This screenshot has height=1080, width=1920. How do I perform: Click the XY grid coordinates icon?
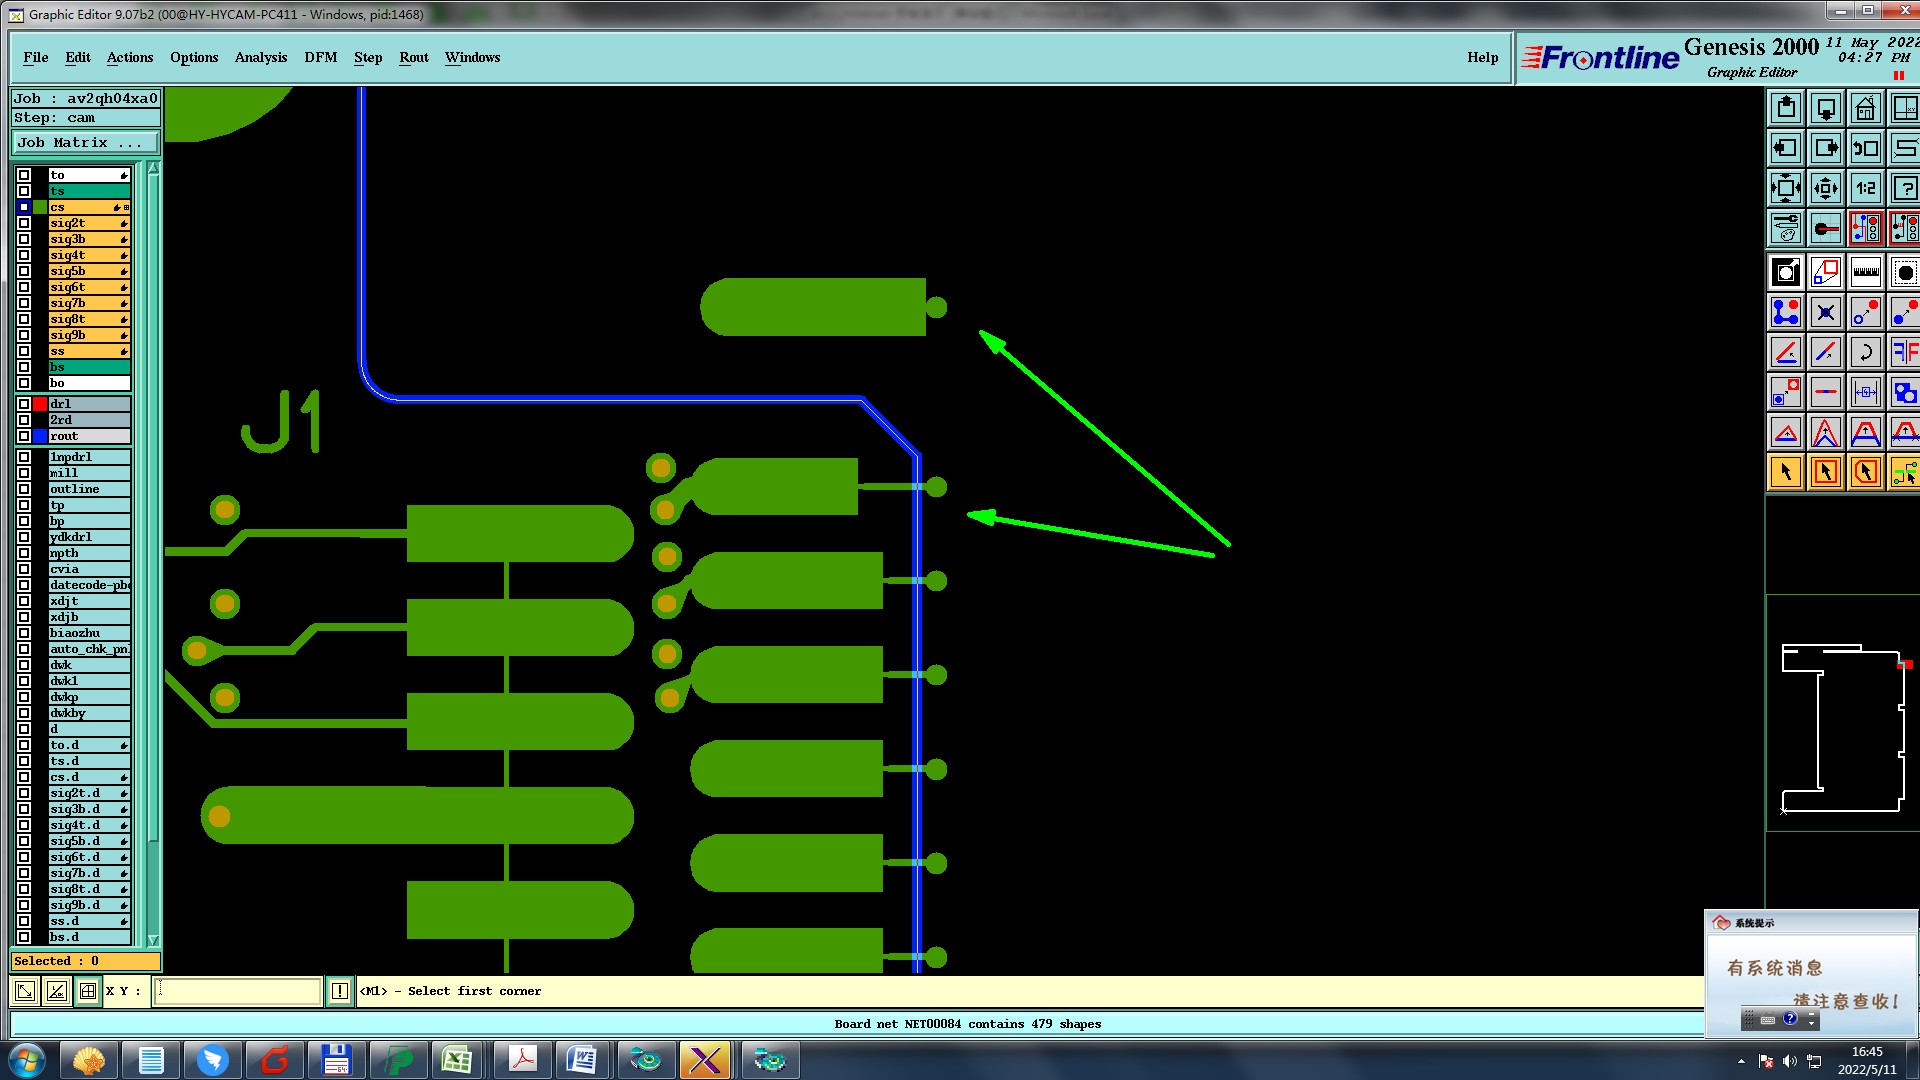click(1905, 108)
